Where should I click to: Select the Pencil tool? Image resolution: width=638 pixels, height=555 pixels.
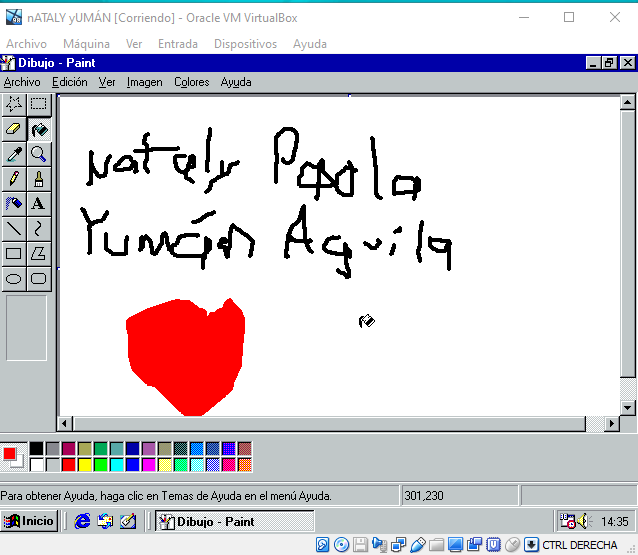click(14, 179)
